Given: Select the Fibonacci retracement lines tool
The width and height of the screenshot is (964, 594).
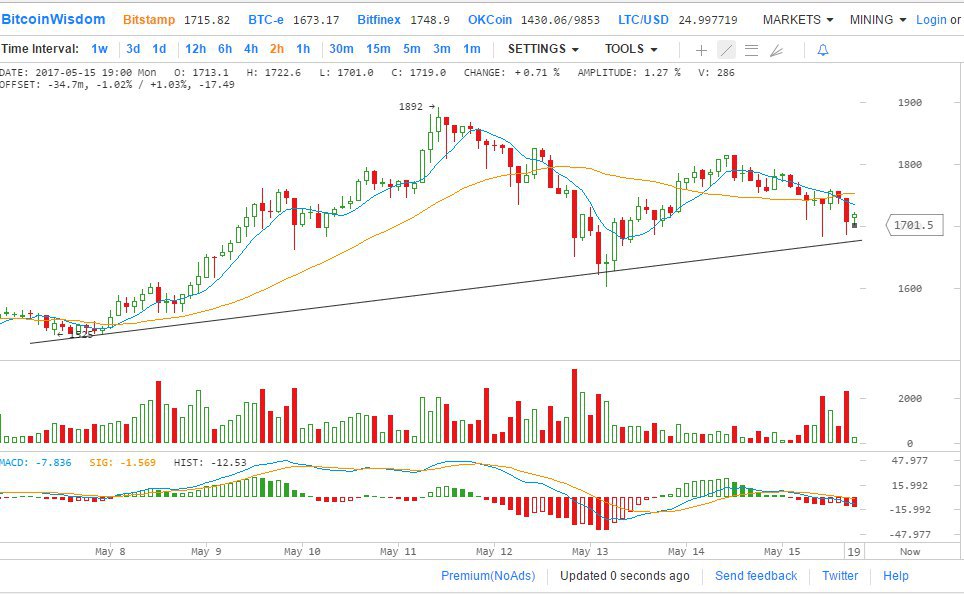Looking at the screenshot, I should (751, 50).
